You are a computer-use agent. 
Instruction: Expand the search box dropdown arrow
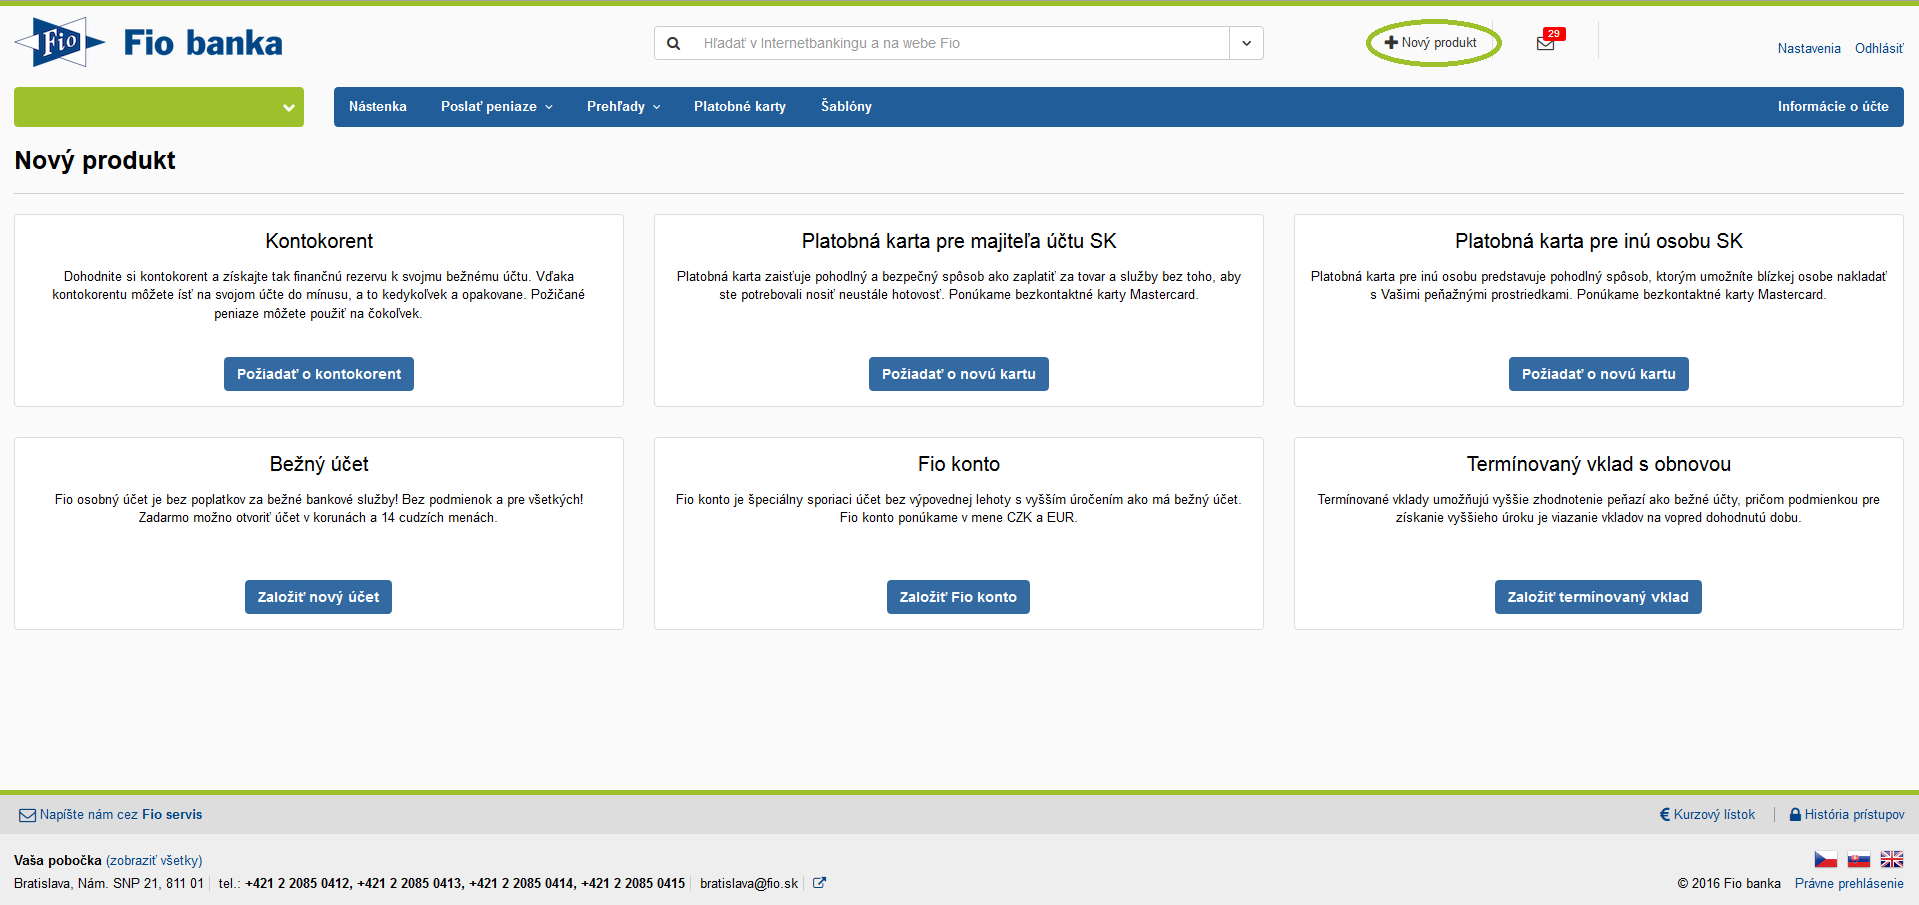1246,43
